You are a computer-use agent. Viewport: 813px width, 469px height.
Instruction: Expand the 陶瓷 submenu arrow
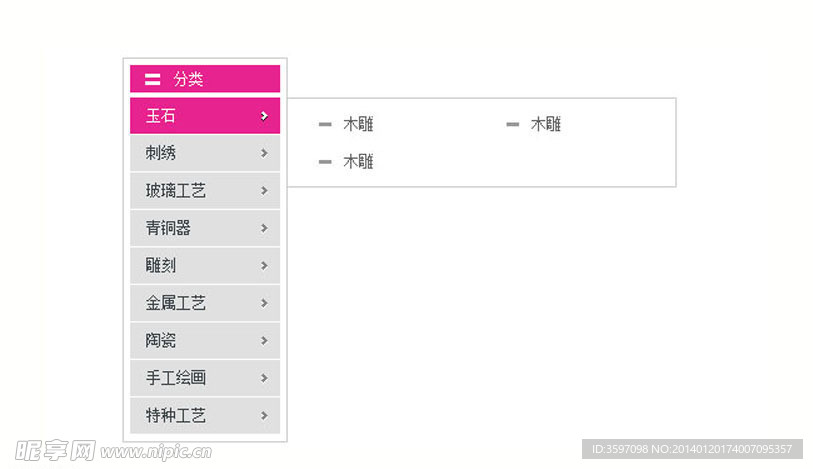[x=264, y=340]
